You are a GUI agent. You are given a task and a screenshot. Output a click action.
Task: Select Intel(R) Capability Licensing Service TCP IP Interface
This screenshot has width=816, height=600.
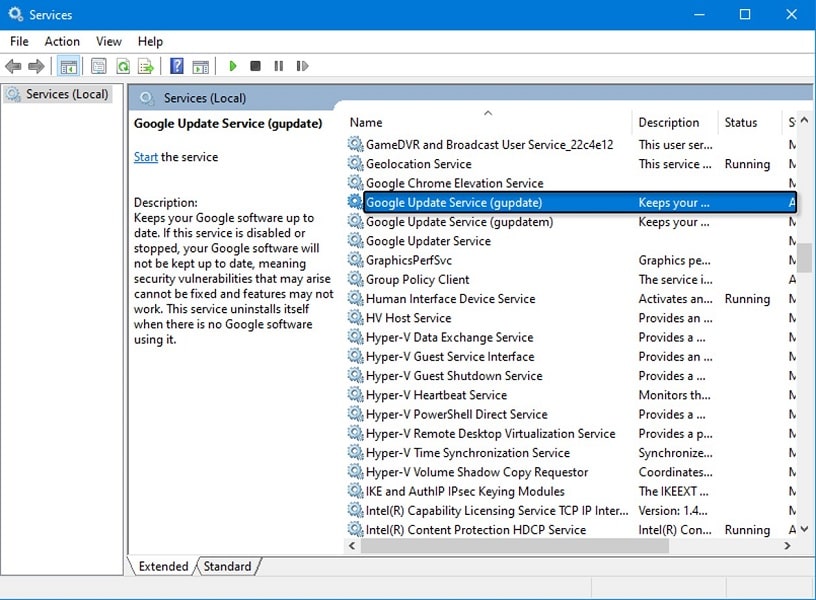tap(571, 510)
